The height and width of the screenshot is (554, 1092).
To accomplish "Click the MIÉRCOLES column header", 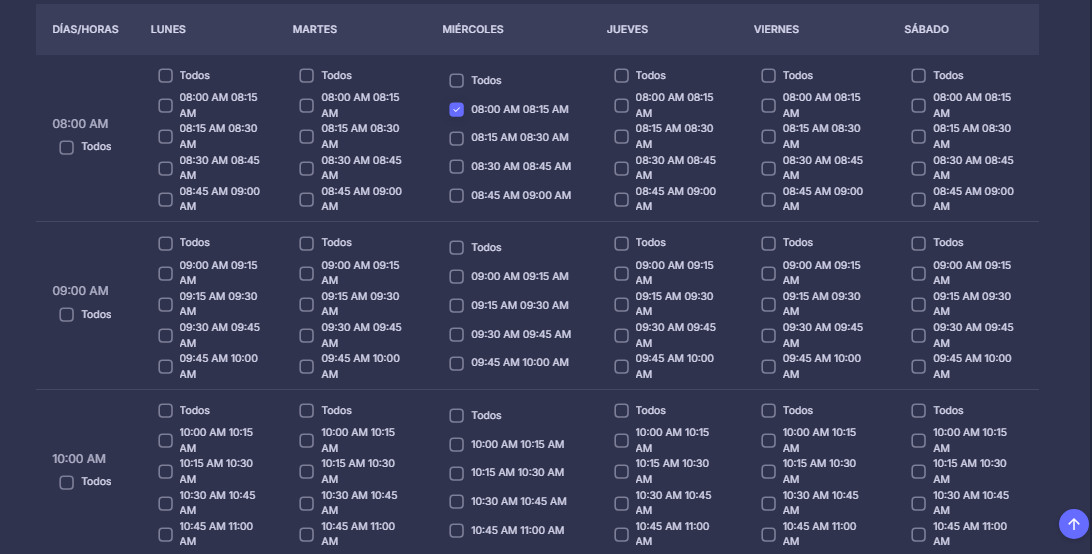I will (473, 30).
